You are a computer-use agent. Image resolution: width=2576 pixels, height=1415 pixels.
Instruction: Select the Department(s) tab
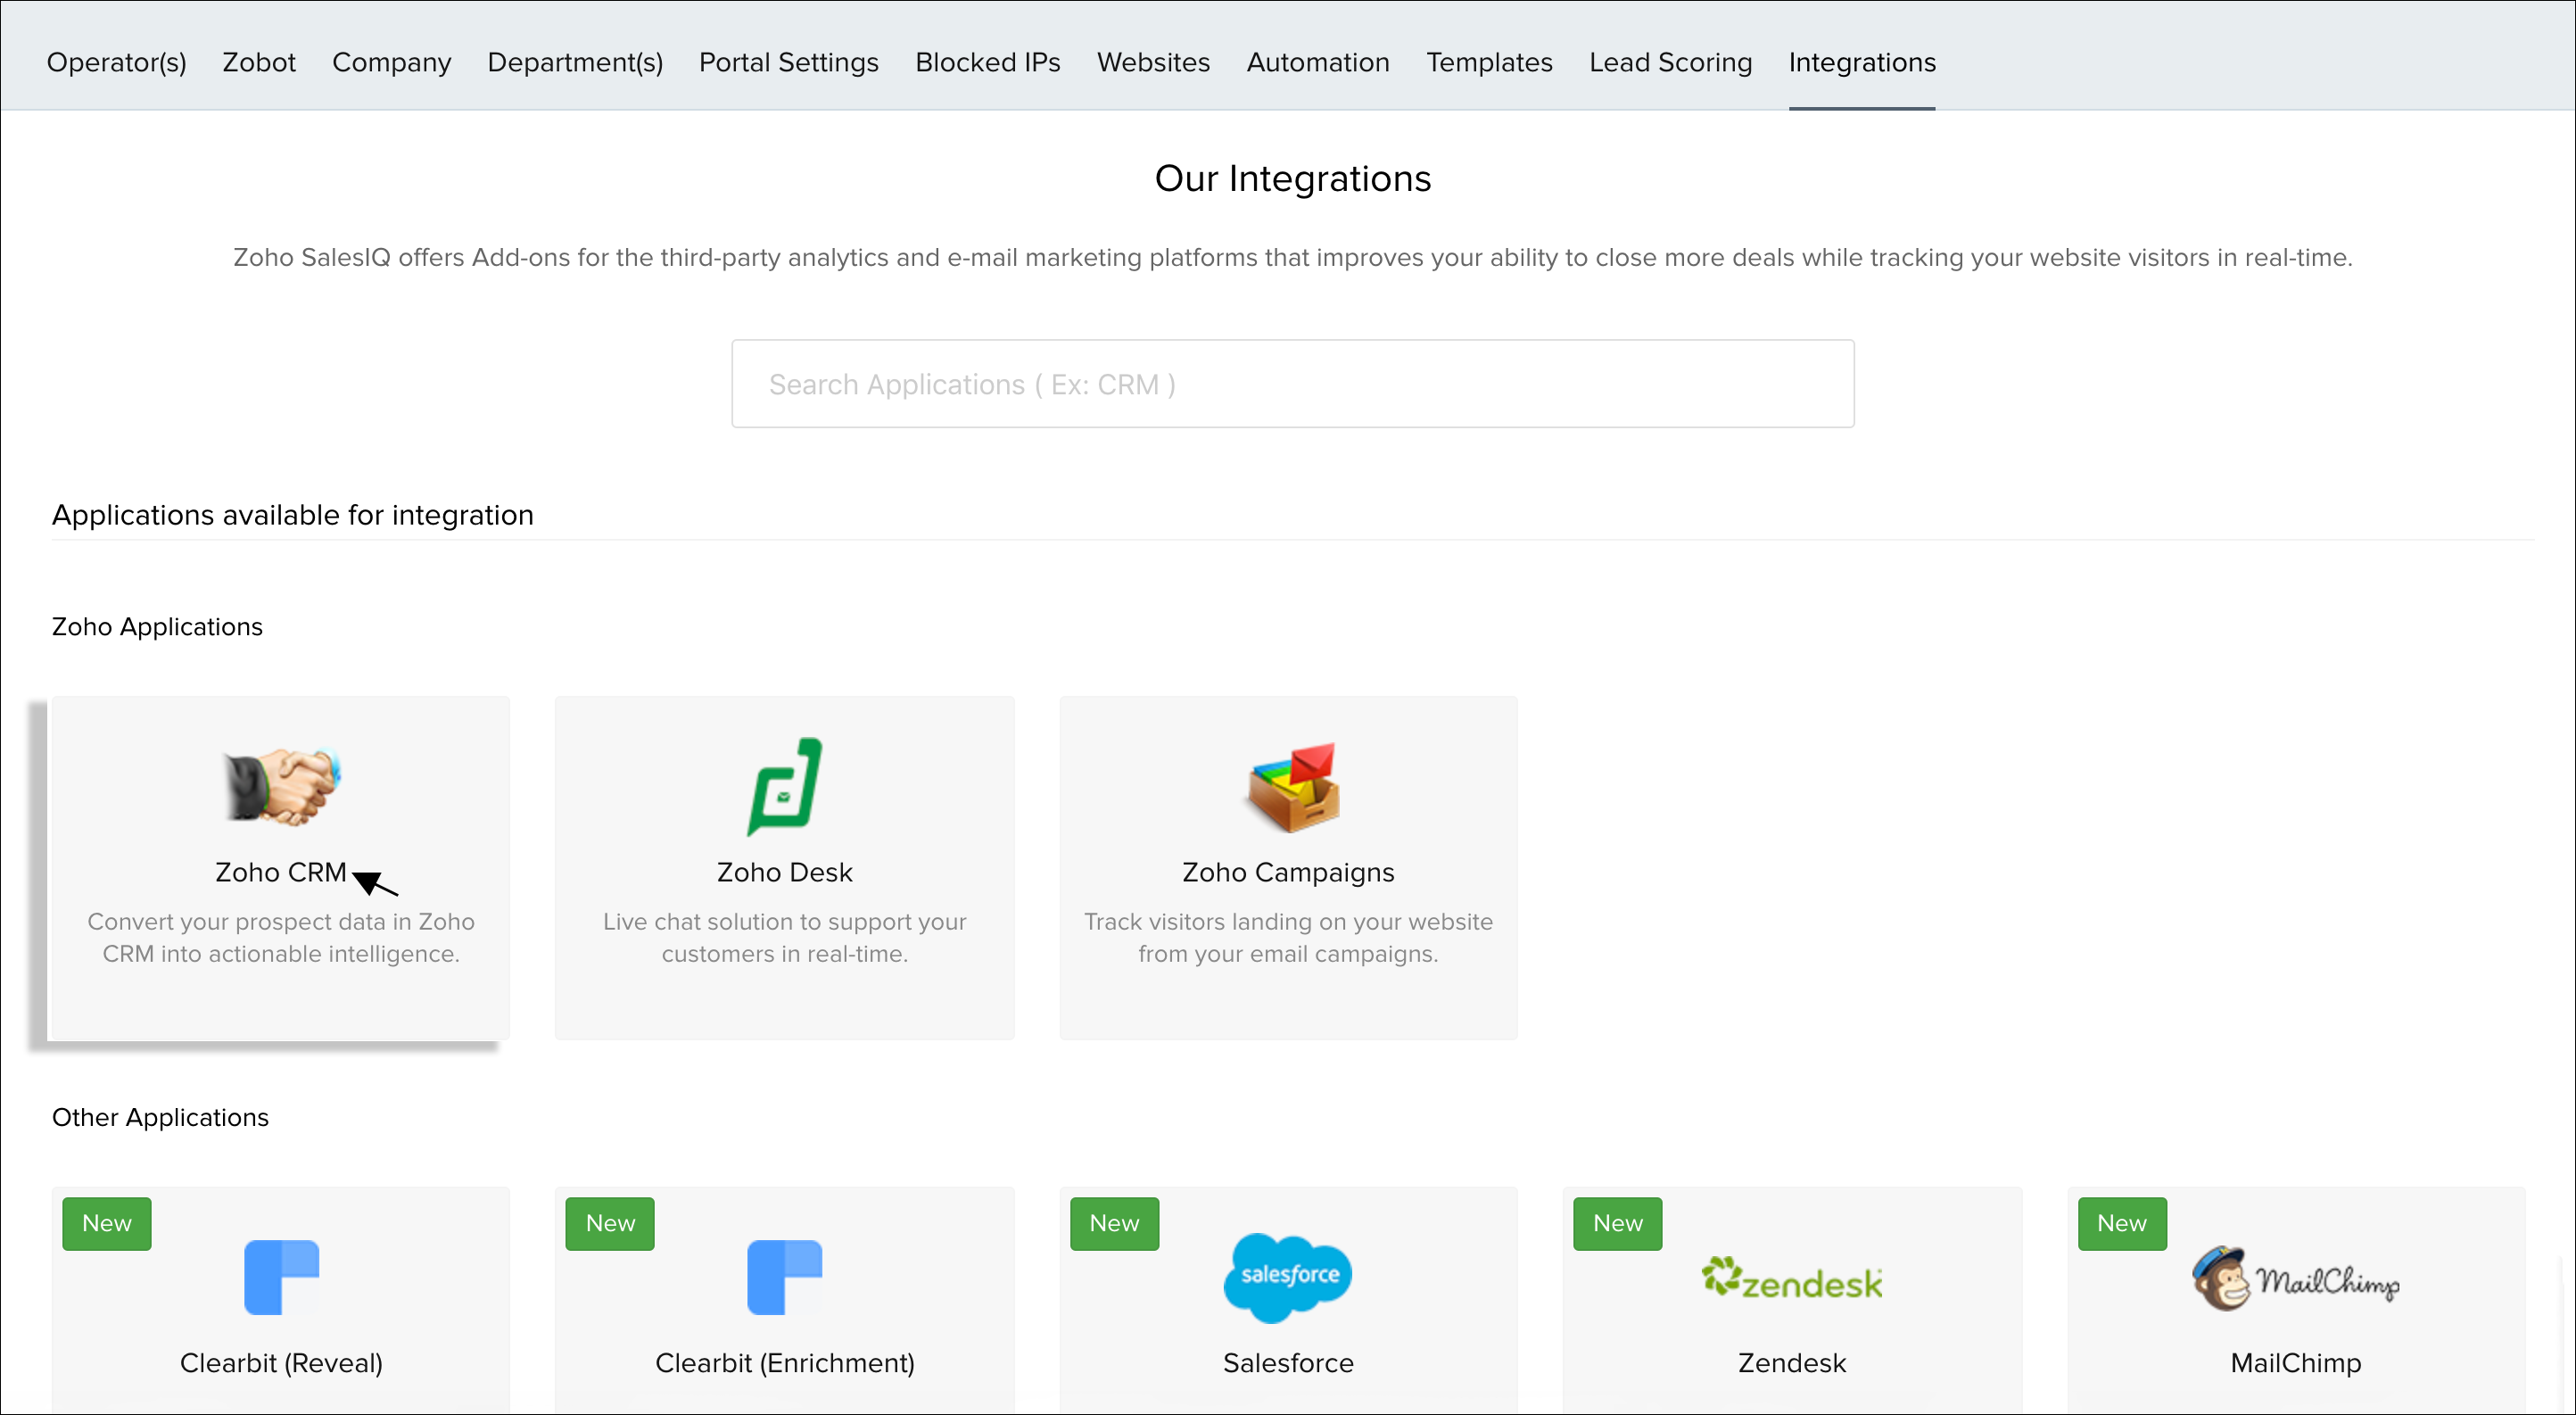point(575,62)
